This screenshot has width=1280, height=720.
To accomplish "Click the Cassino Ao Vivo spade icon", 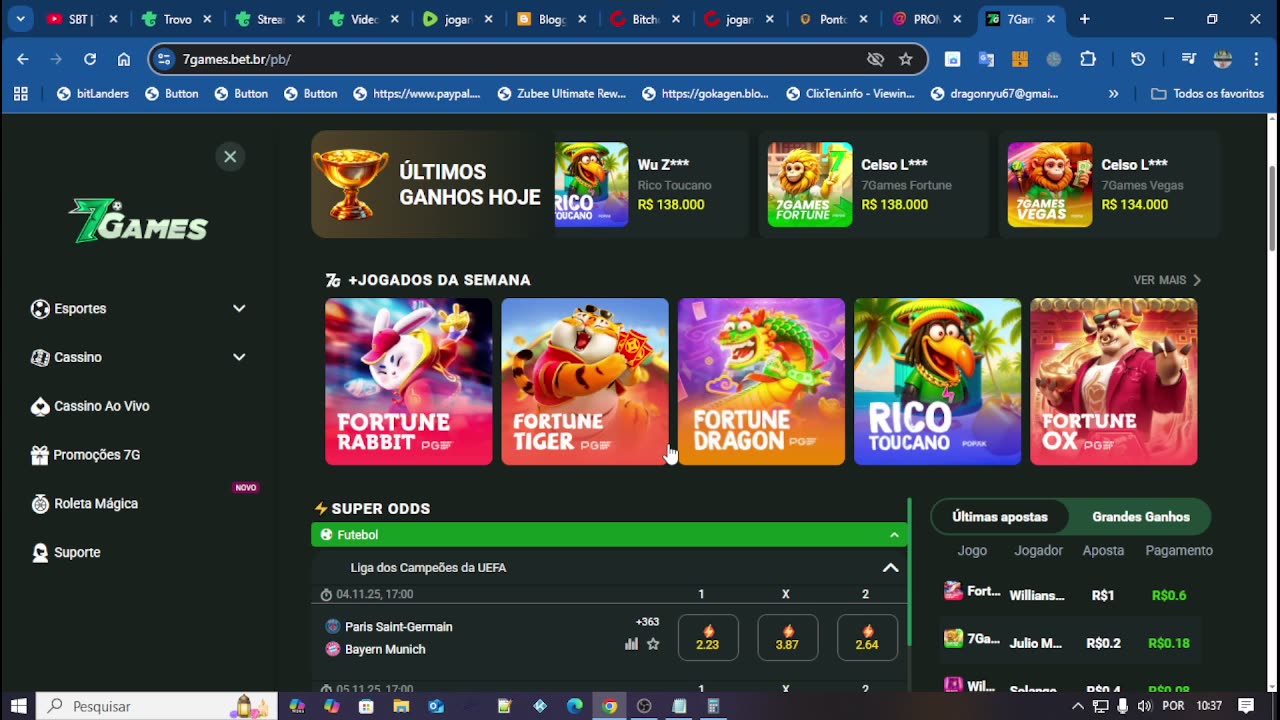I will [40, 406].
